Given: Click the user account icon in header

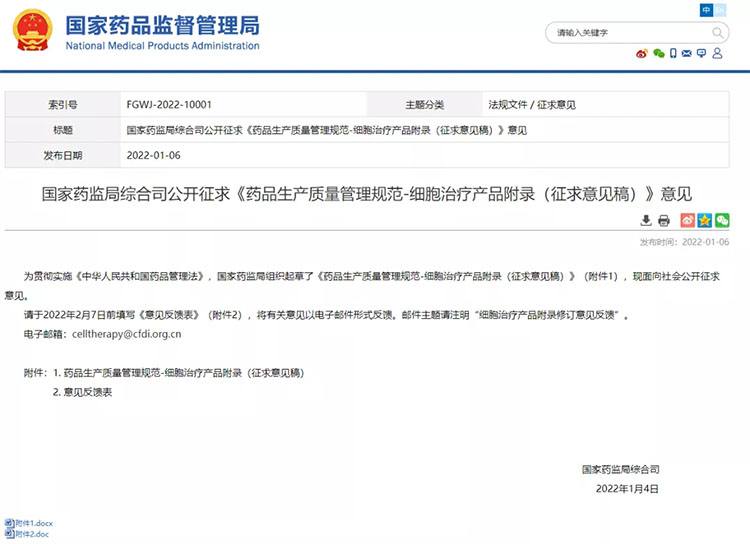Looking at the screenshot, I should [x=717, y=53].
